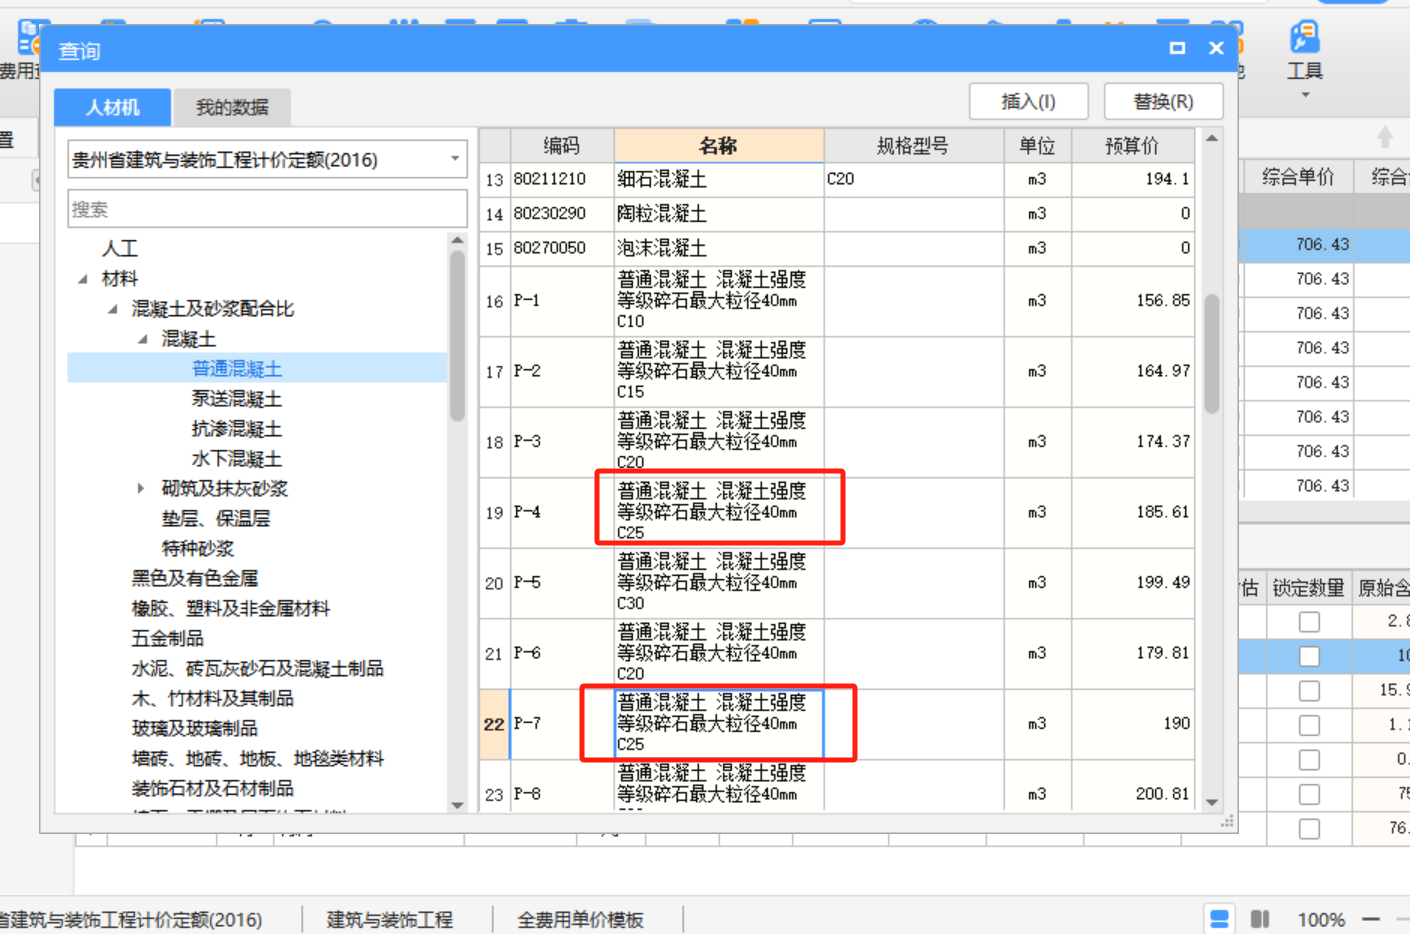This screenshot has width=1410, height=934.
Task: Click the tree panel vertical scrollbar thumb
Action: pos(457,335)
